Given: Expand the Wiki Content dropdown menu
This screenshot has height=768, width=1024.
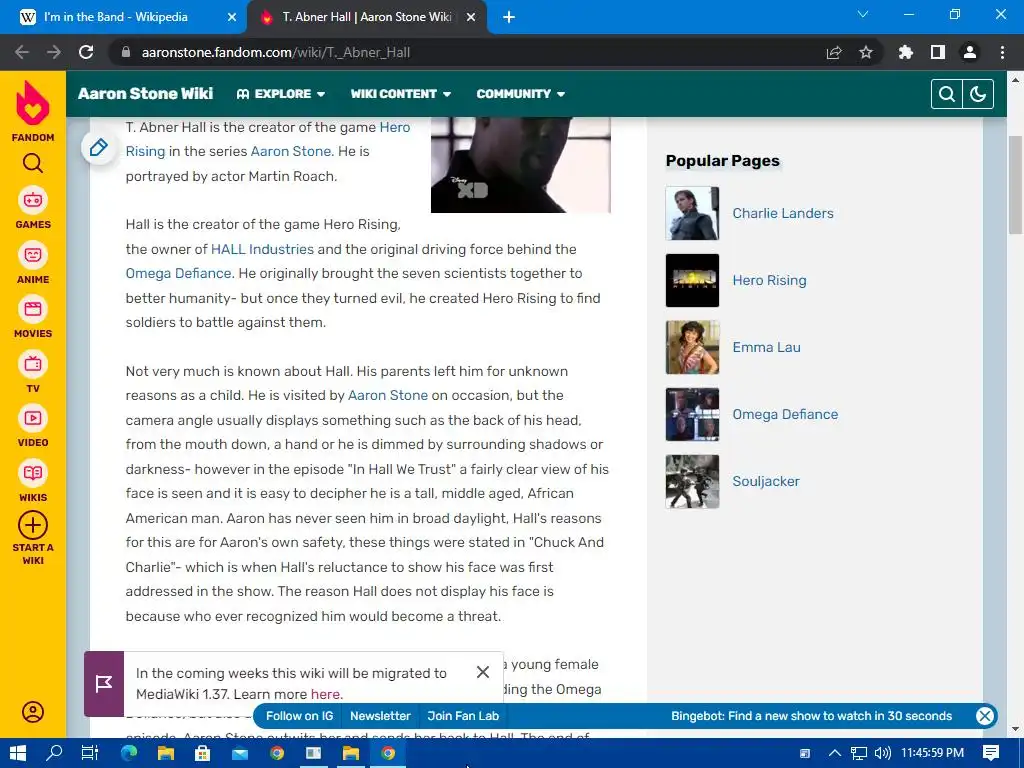Looking at the screenshot, I should pyautogui.click(x=401, y=94).
